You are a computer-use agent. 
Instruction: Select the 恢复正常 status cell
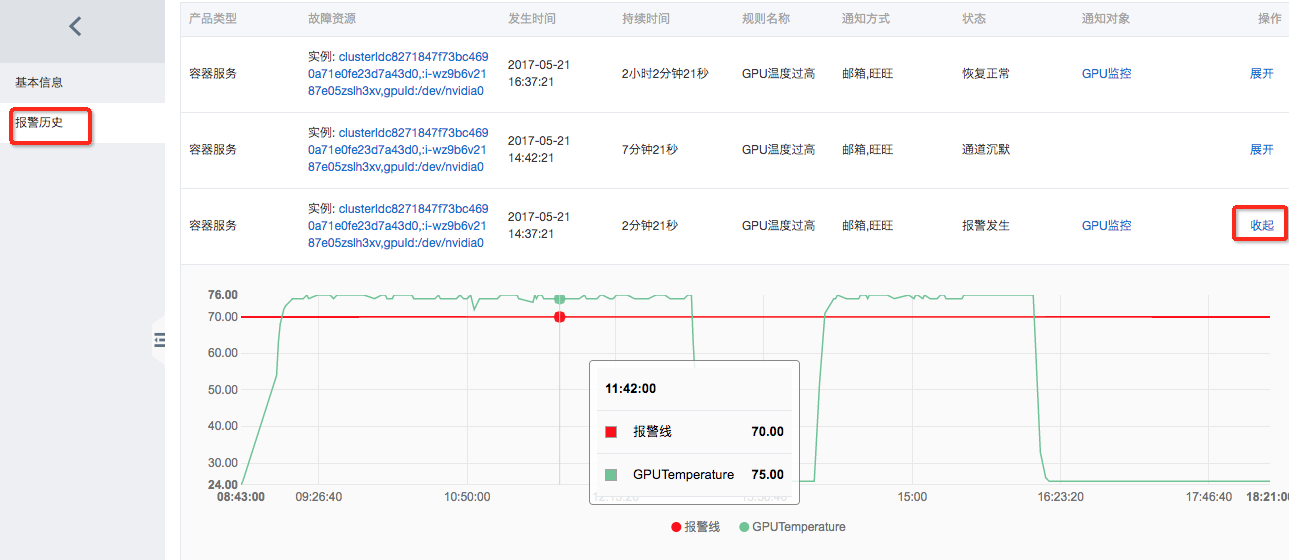(986, 74)
